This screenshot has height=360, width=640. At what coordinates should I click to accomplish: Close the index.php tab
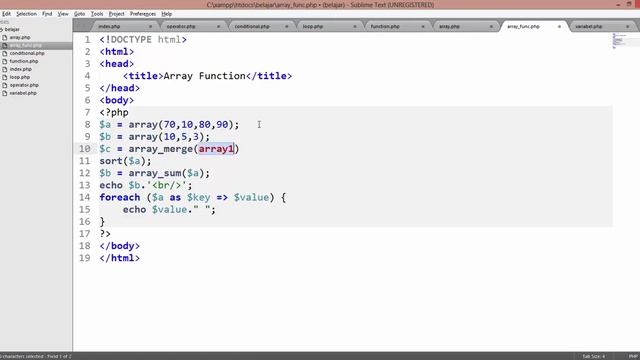point(151,27)
